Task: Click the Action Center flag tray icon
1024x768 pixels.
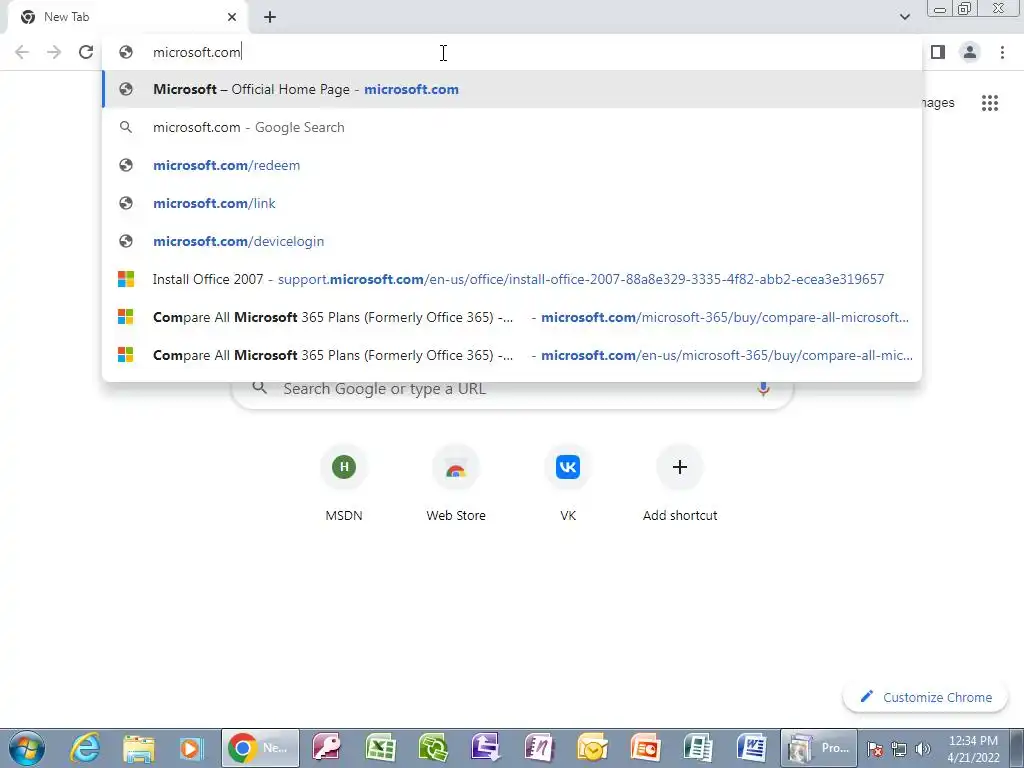Action: (x=875, y=749)
